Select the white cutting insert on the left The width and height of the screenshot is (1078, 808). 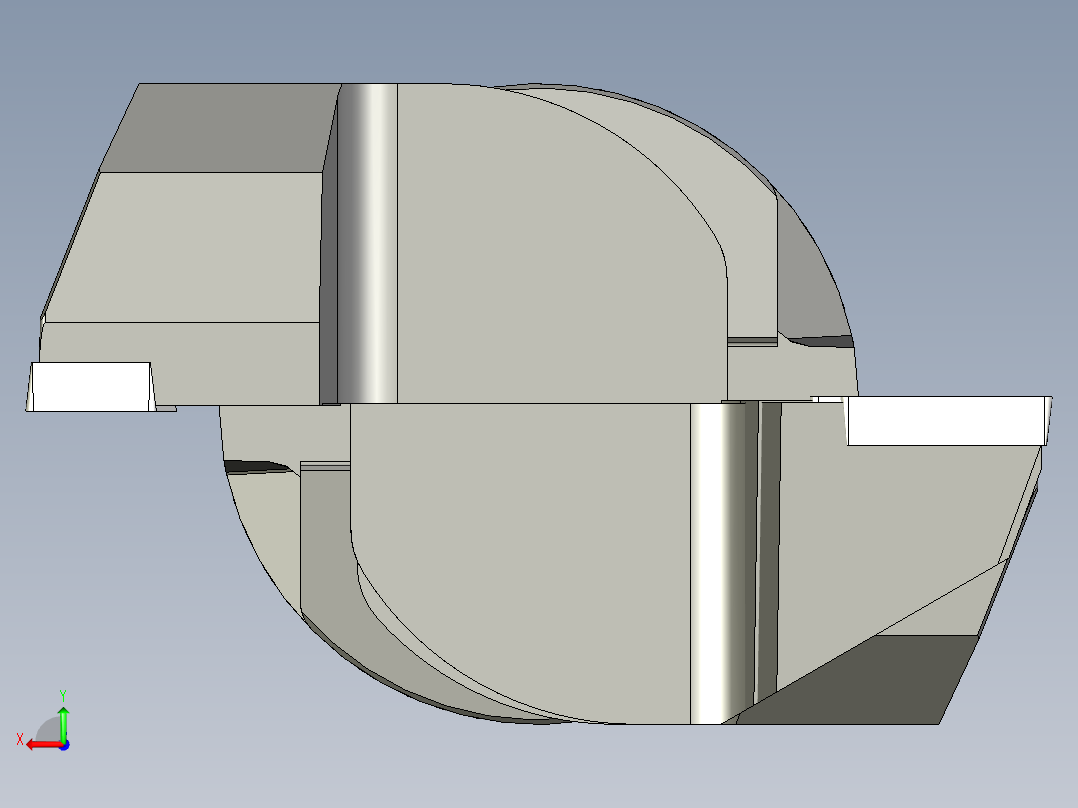tap(91, 387)
